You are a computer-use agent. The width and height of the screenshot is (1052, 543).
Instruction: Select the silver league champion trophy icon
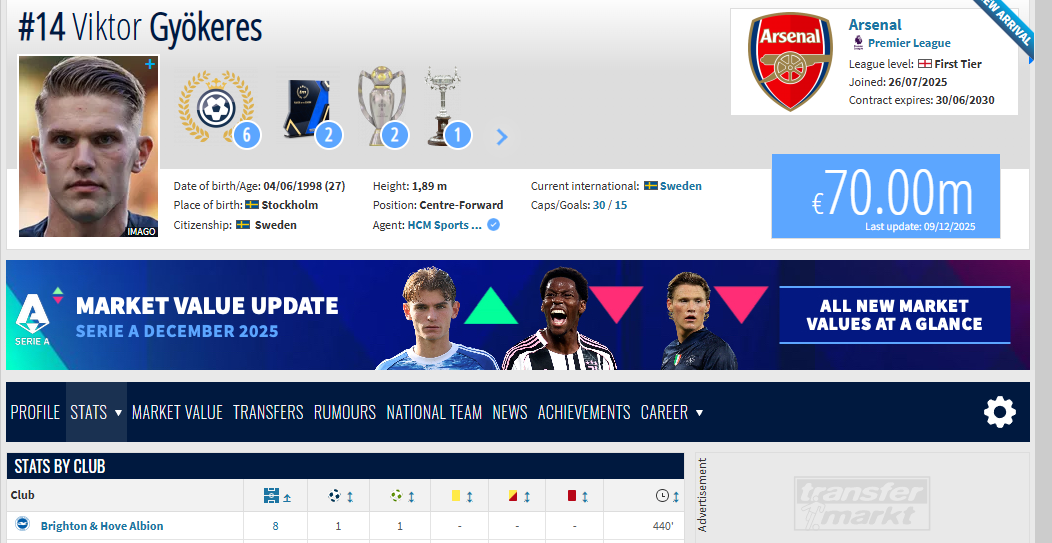(x=382, y=106)
